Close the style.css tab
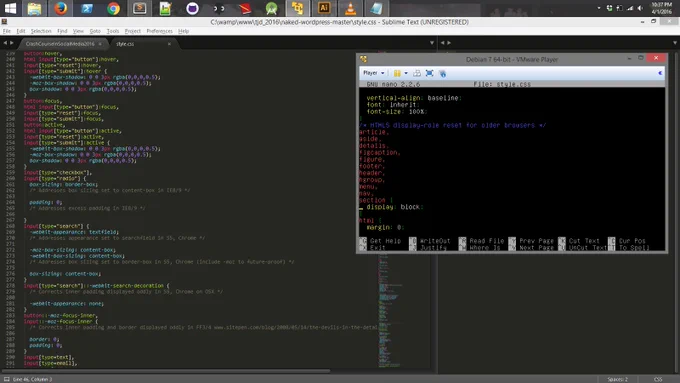The width and height of the screenshot is (680, 383). click(x=169, y=44)
